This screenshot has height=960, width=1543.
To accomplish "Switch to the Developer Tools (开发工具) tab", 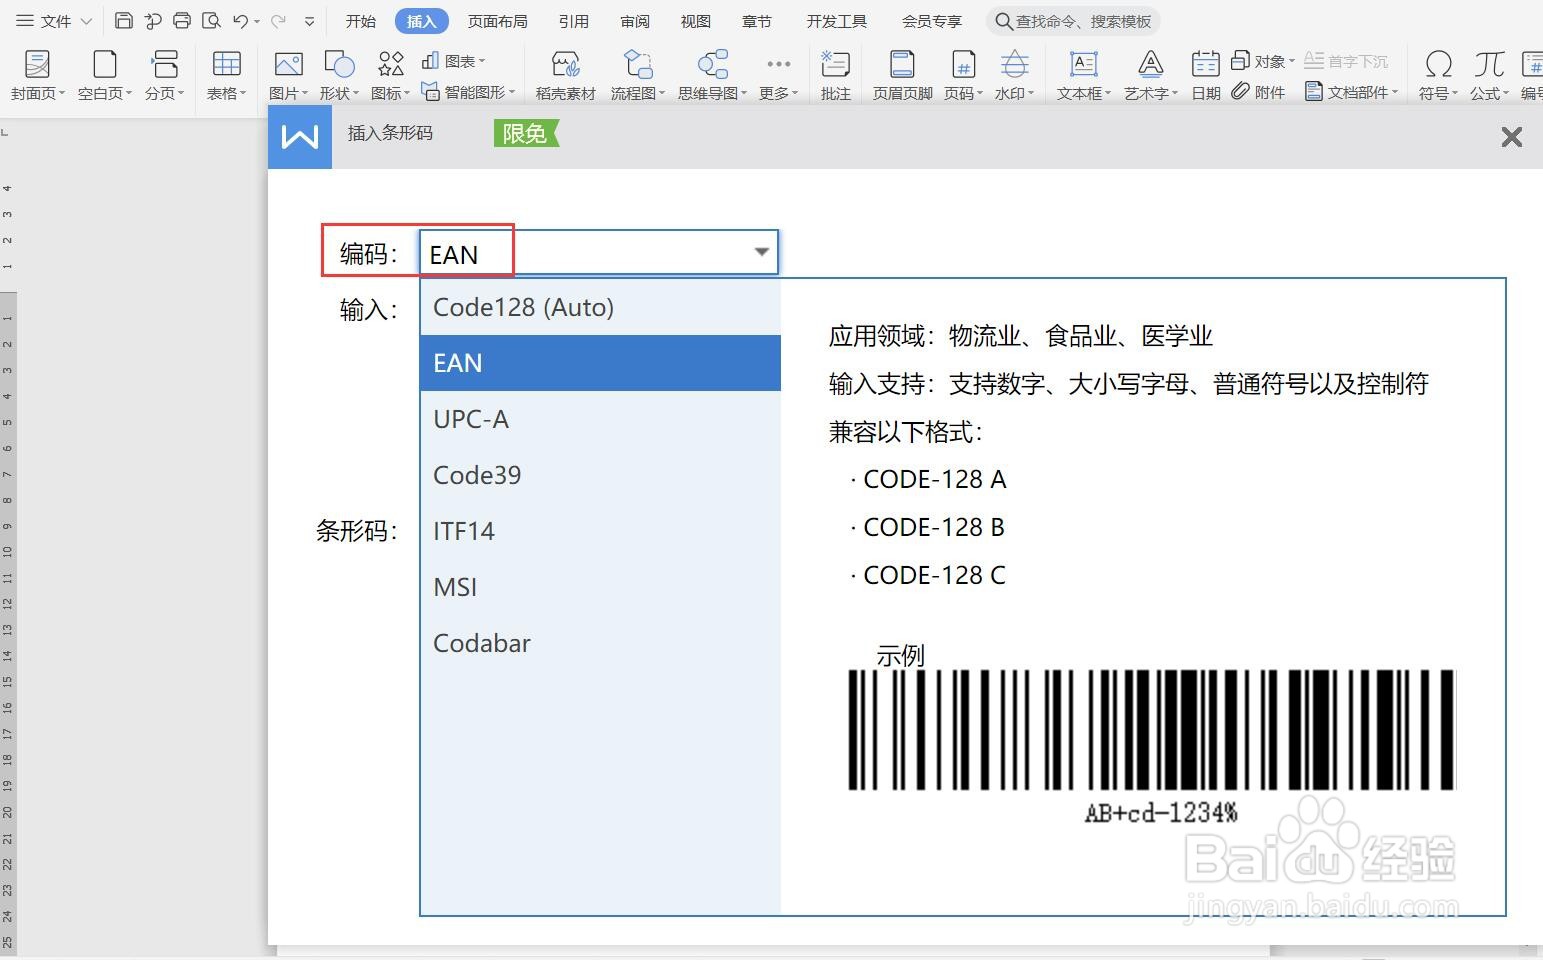I will [837, 21].
